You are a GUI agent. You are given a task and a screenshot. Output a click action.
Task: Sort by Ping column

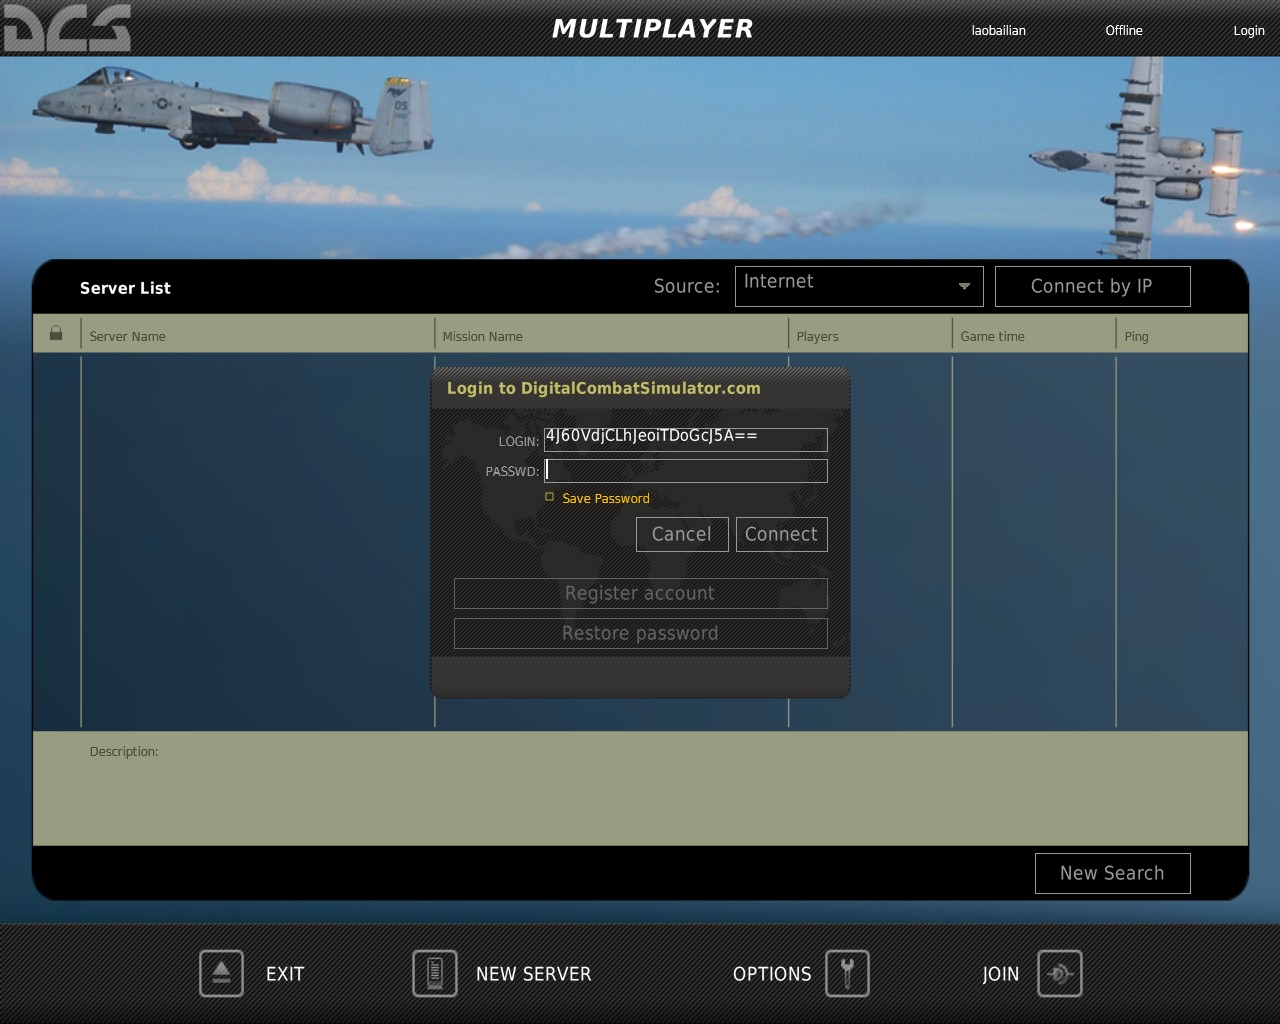click(x=1181, y=336)
